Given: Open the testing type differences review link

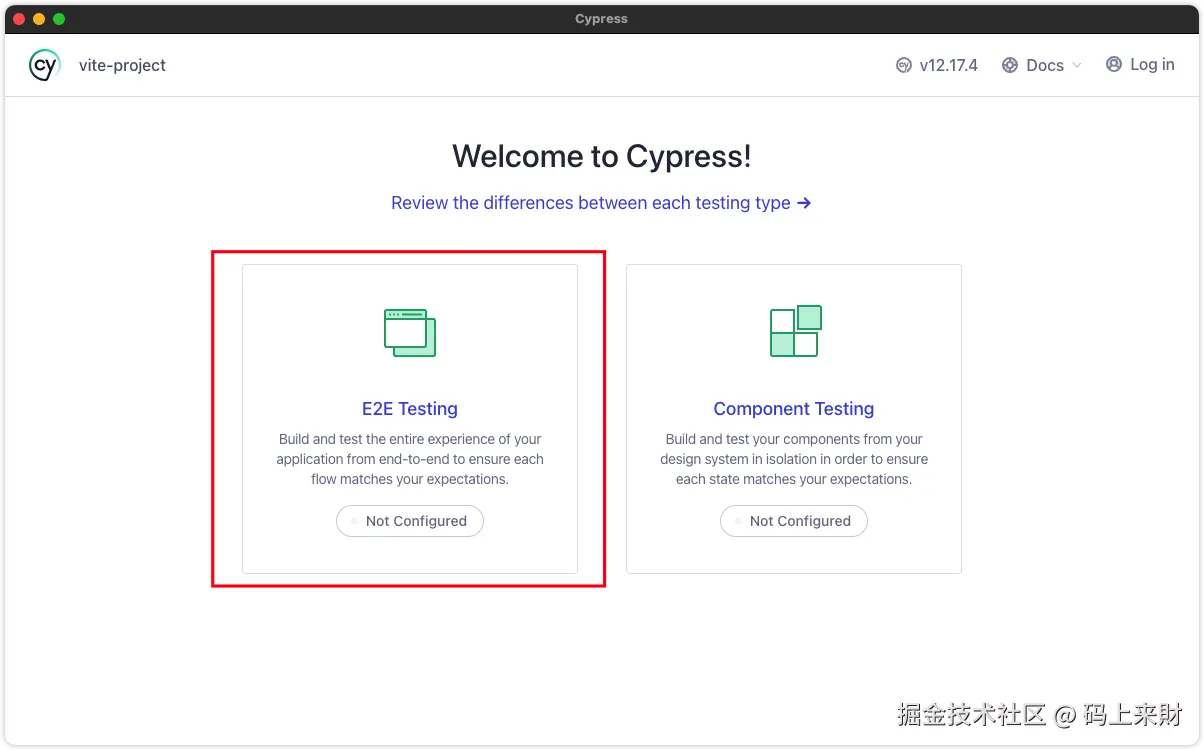Looking at the screenshot, I should tap(601, 203).
